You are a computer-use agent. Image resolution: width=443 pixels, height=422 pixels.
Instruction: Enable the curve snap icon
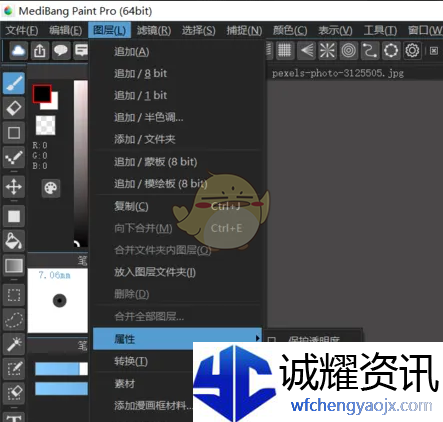[x=370, y=51]
